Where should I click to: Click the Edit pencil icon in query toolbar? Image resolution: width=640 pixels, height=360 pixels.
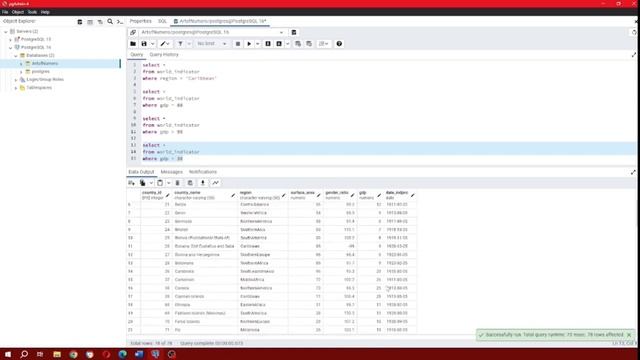point(163,44)
